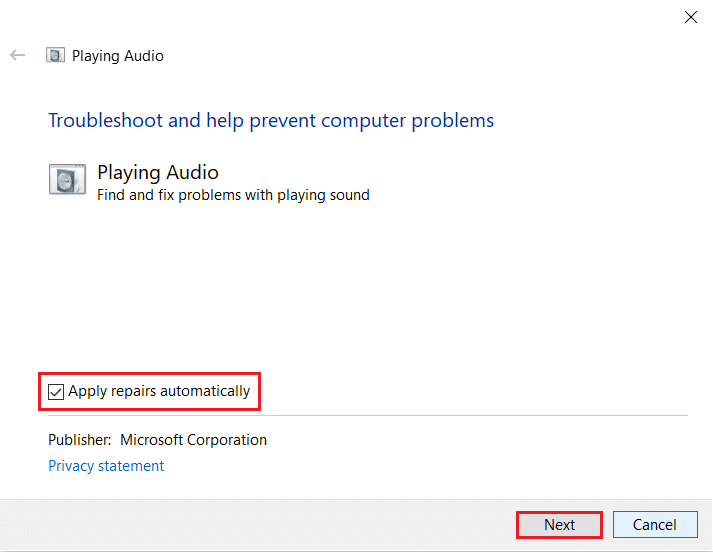The height and width of the screenshot is (552, 713).
Task: Click the small speaker icon in title bar
Action: click(x=56, y=55)
